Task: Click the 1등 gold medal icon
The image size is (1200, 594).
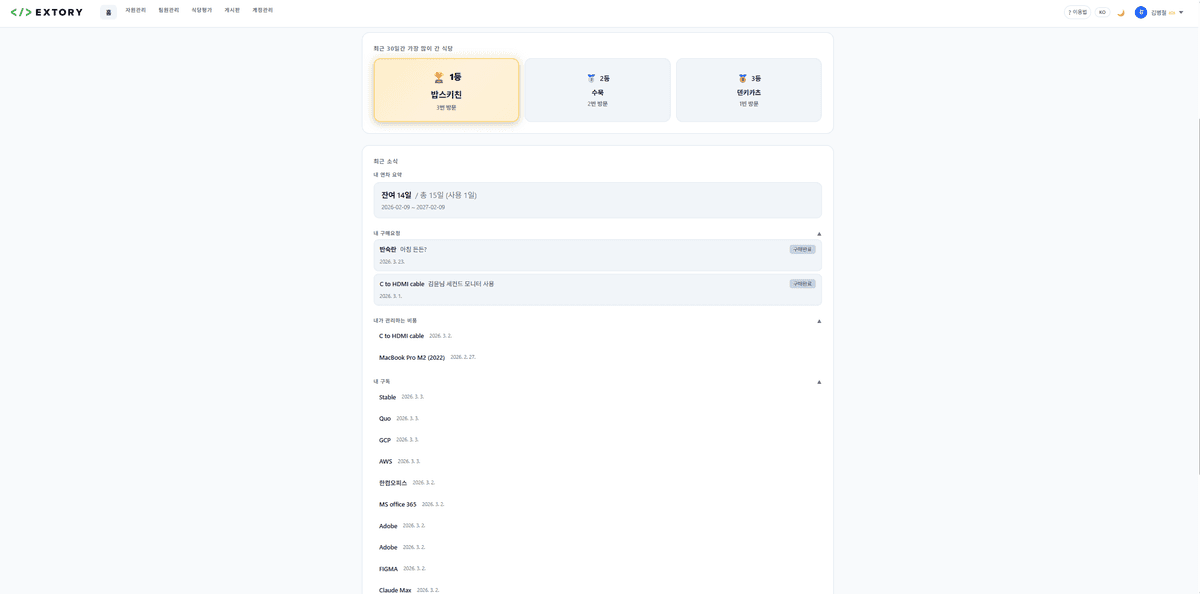Action: (x=438, y=77)
